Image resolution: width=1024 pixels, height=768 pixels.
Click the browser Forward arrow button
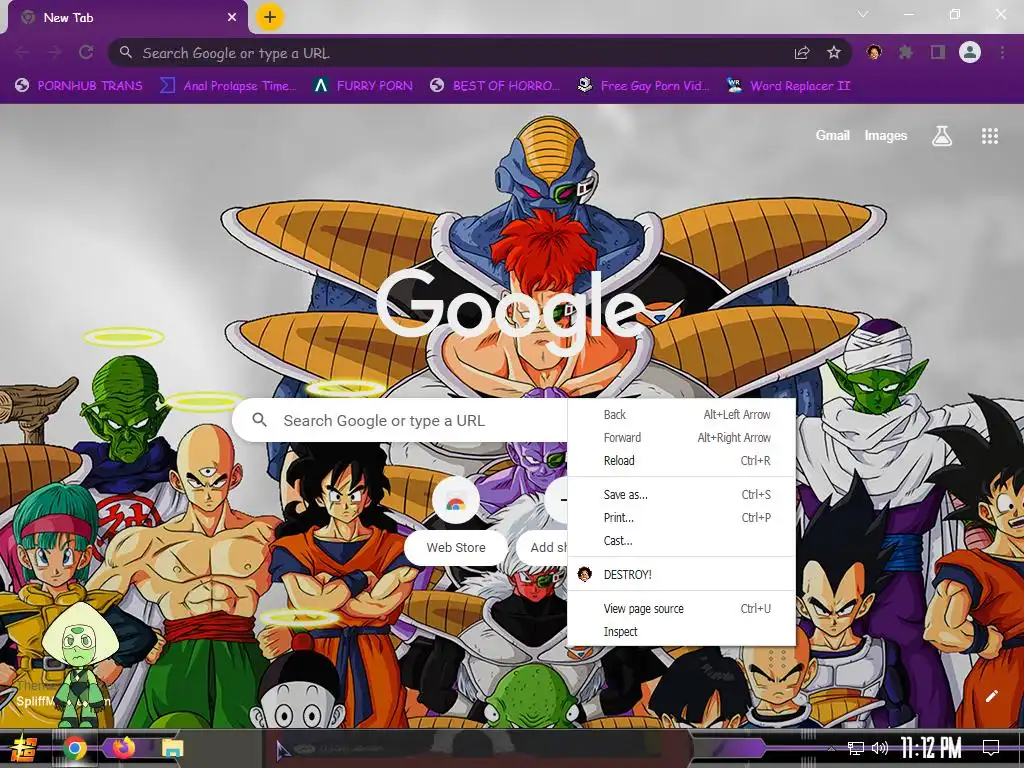coord(54,52)
